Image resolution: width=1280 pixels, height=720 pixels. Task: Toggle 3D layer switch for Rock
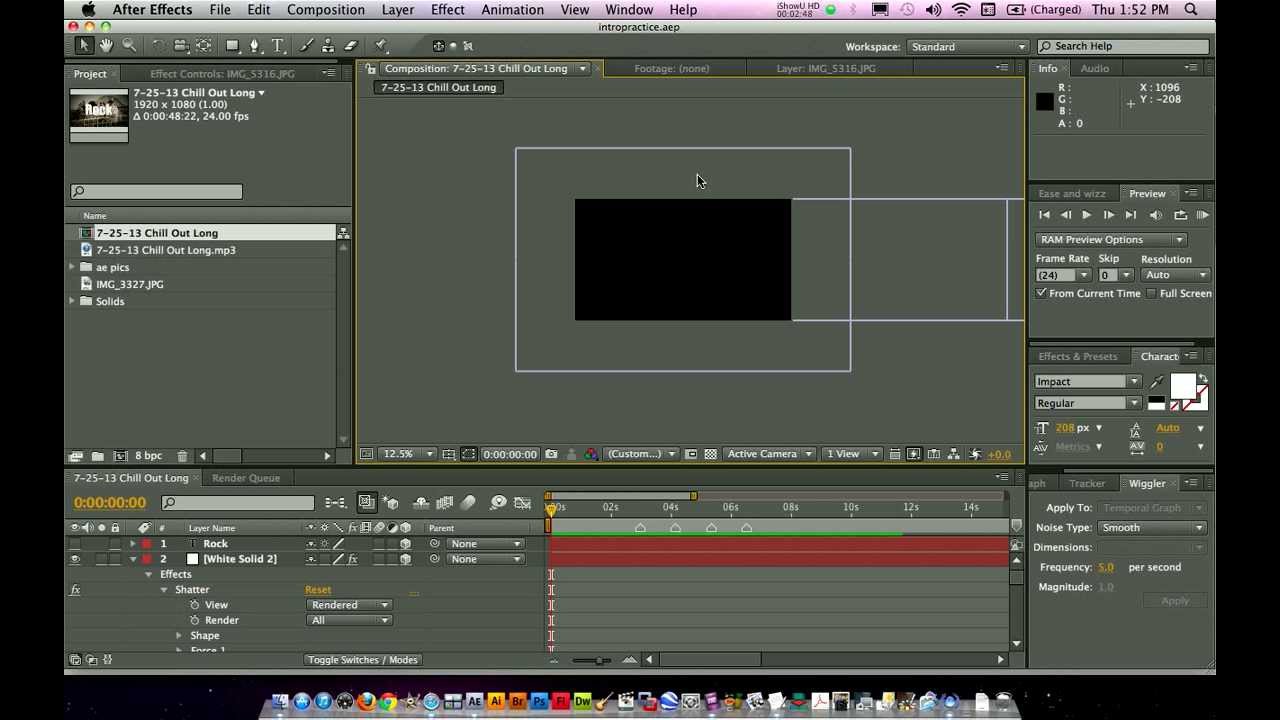tap(405, 544)
